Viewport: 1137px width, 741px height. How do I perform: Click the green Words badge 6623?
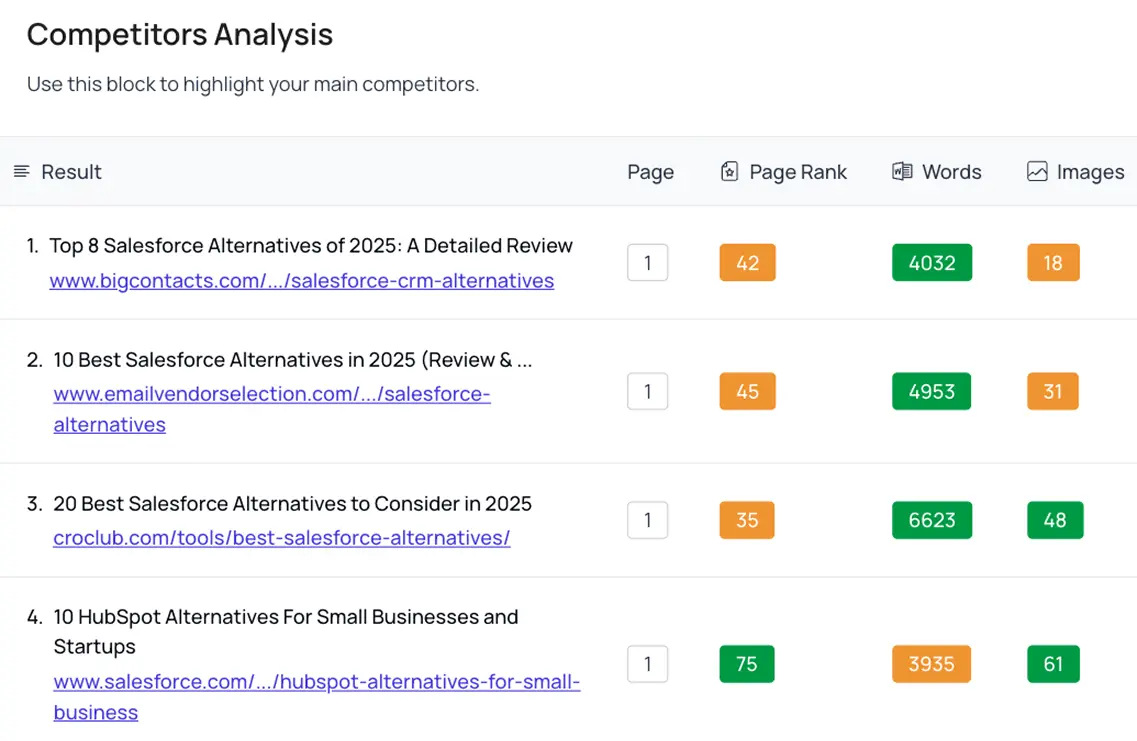pos(932,520)
